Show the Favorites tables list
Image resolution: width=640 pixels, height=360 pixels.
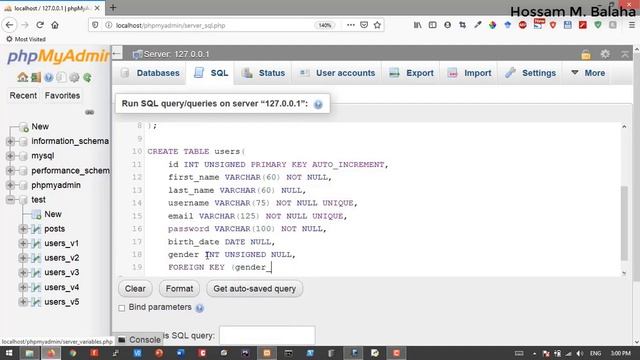pos(62,96)
